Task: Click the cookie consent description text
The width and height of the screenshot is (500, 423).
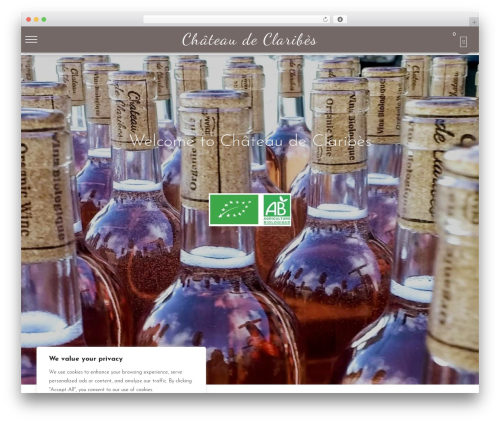Action: click(x=120, y=380)
